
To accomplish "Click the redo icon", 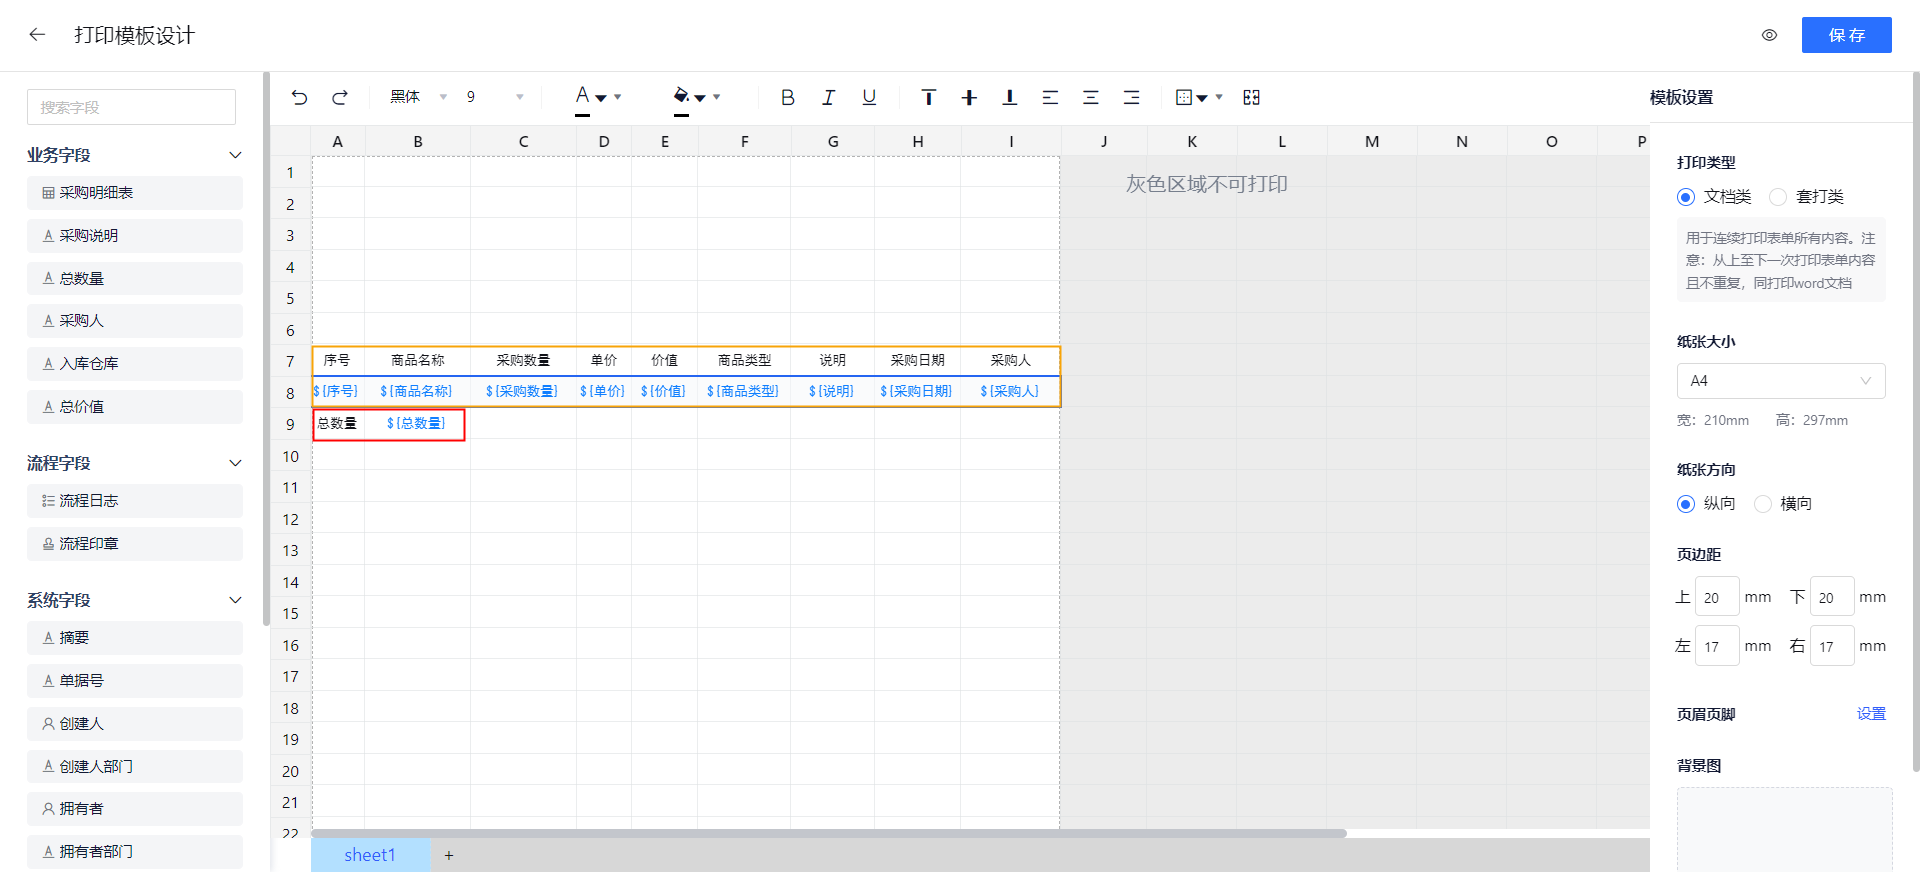I will click(x=340, y=97).
